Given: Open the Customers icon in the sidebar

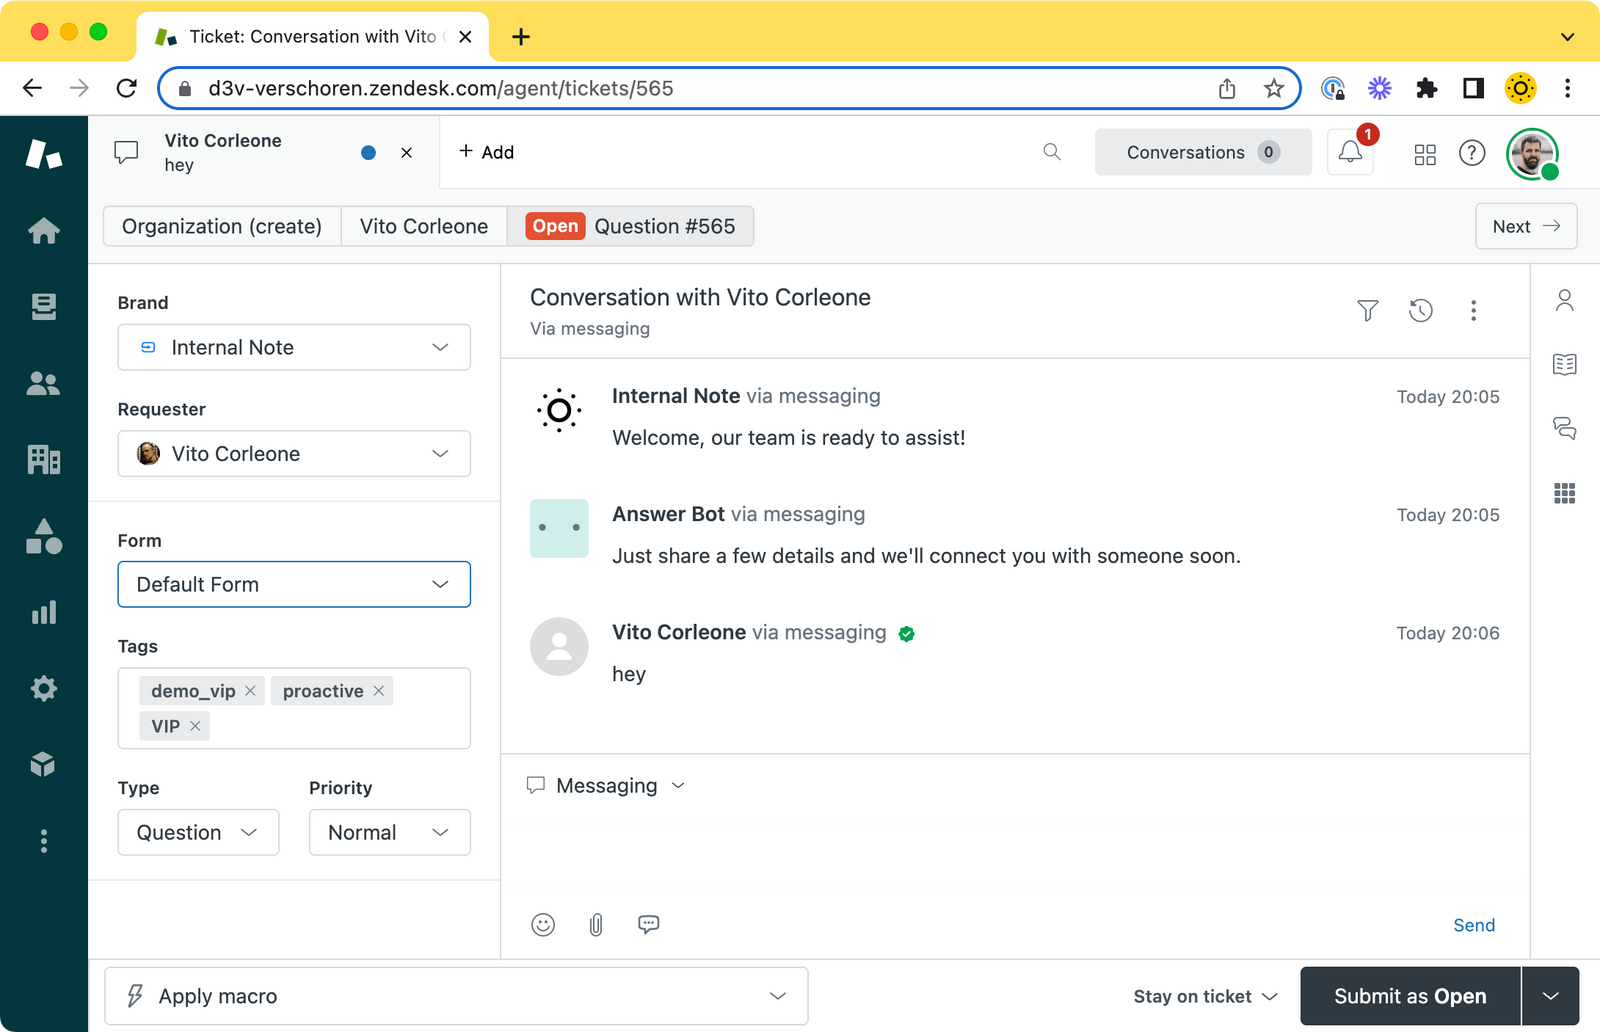Looking at the screenshot, I should [x=43, y=383].
